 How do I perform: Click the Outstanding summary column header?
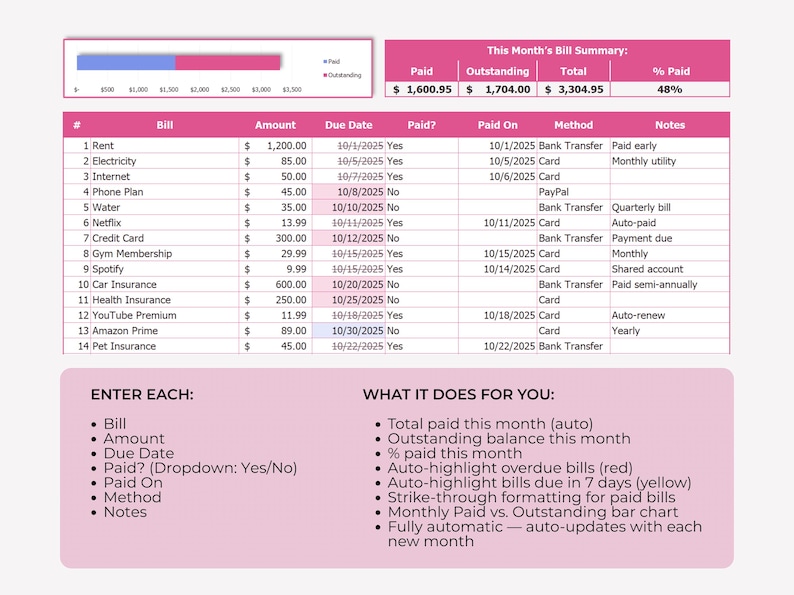(498, 71)
